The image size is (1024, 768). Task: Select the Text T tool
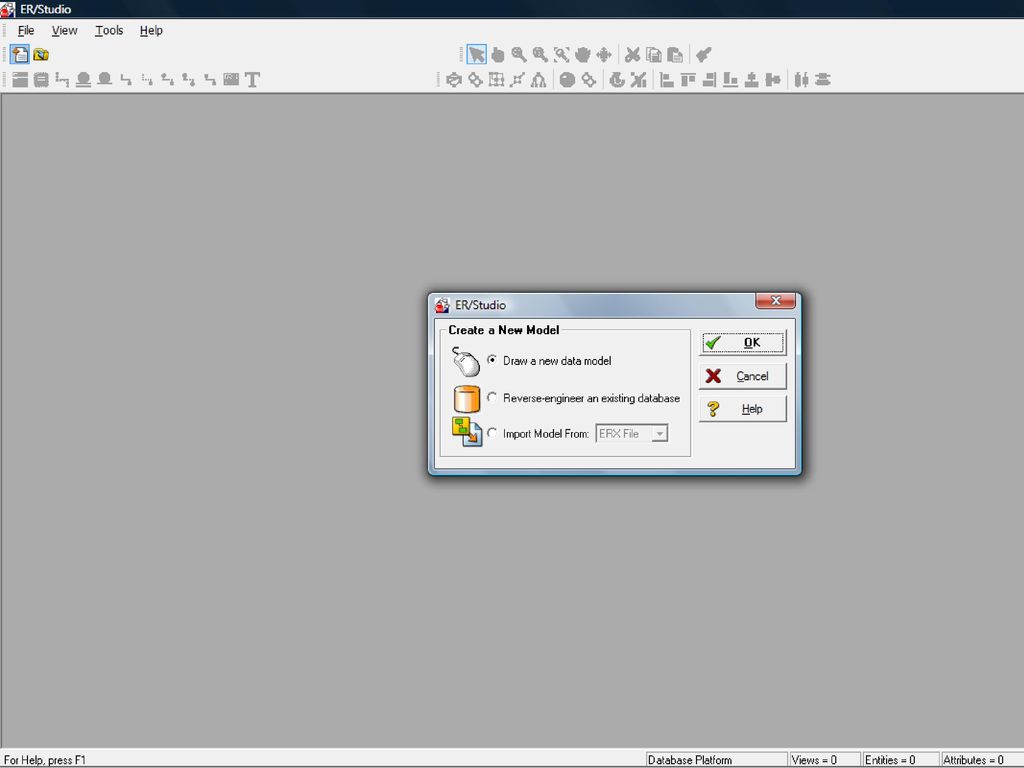click(252, 80)
